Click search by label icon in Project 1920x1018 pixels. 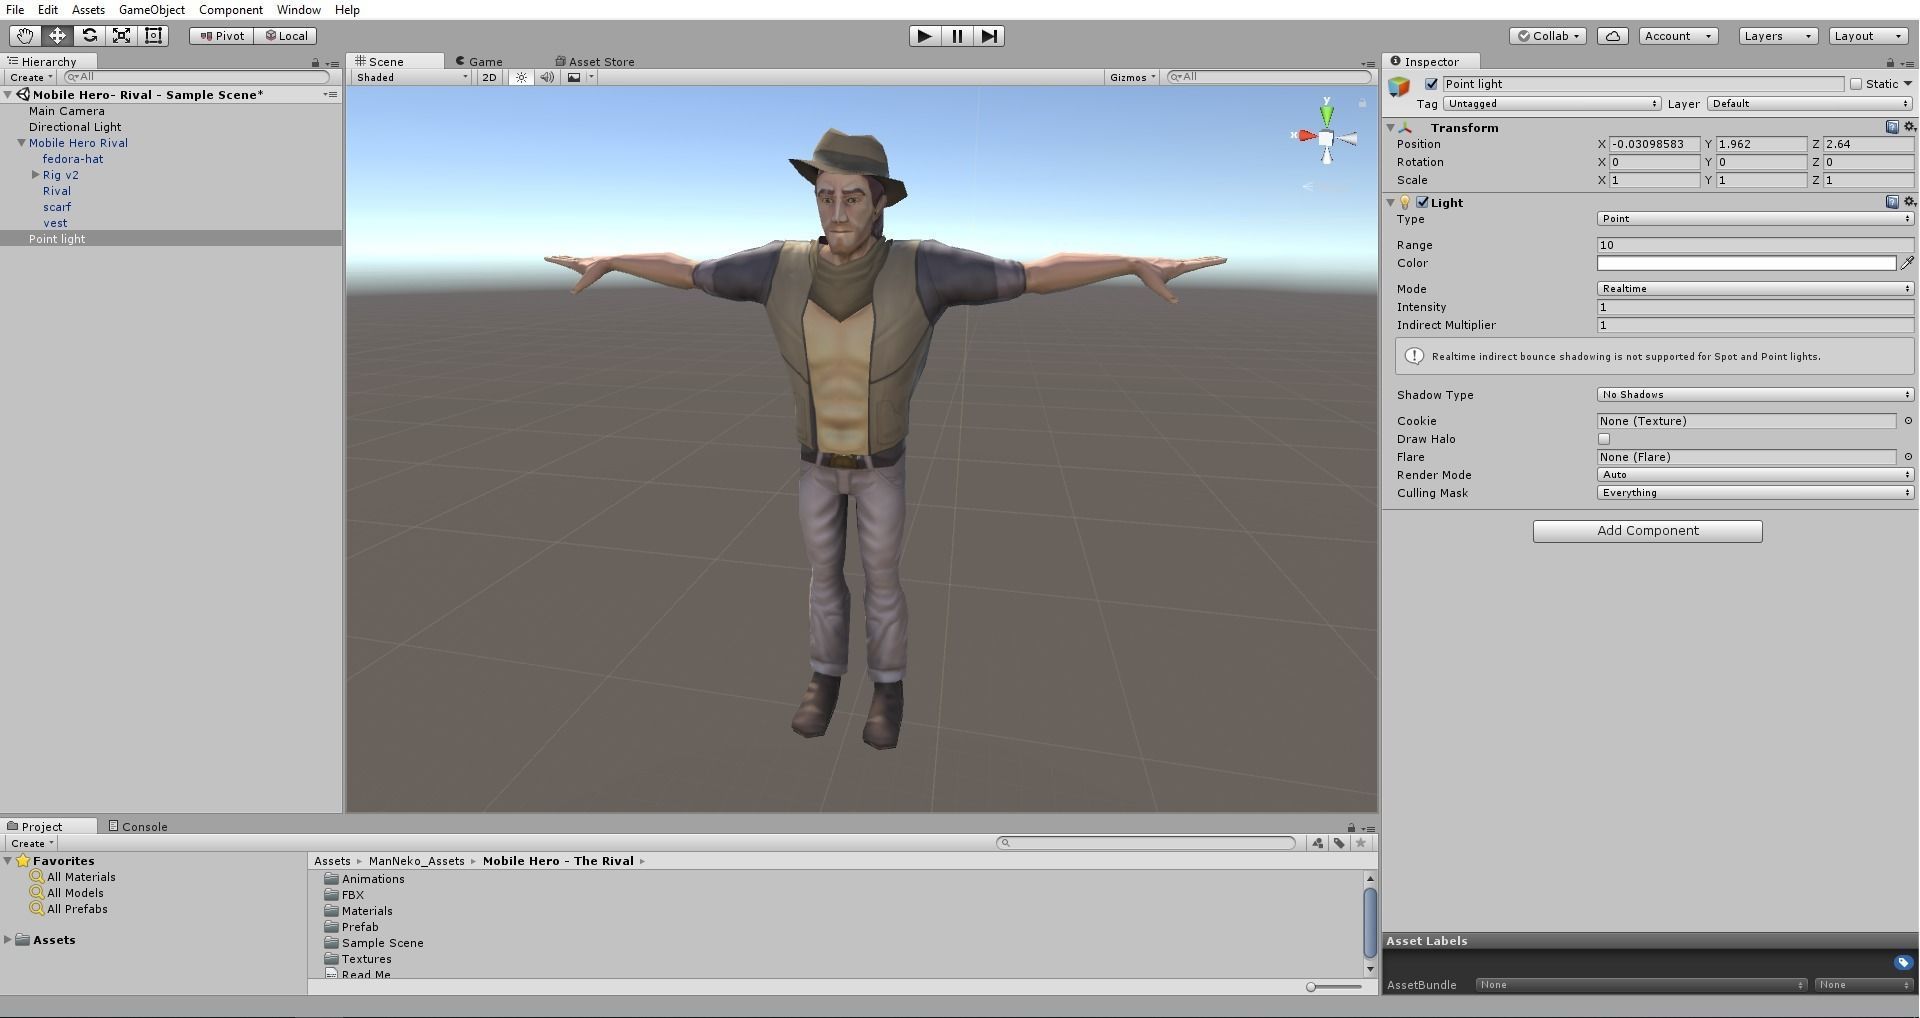[x=1339, y=843]
